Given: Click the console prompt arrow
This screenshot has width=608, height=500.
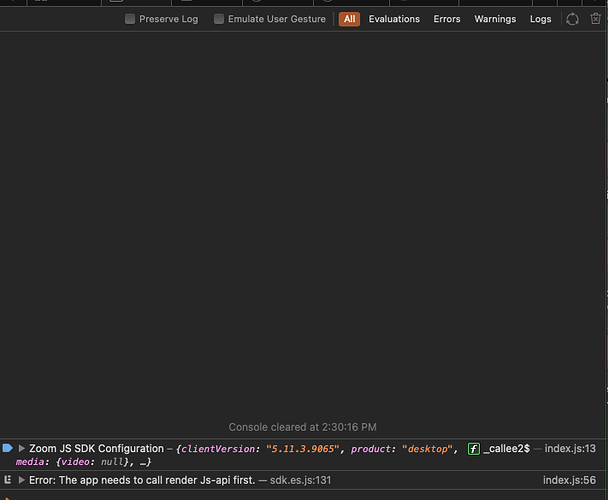Looking at the screenshot, I should [7, 498].
